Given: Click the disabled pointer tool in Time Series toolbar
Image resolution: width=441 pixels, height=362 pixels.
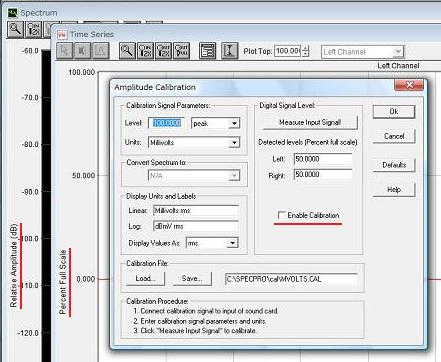Looking at the screenshot, I should tap(65, 51).
